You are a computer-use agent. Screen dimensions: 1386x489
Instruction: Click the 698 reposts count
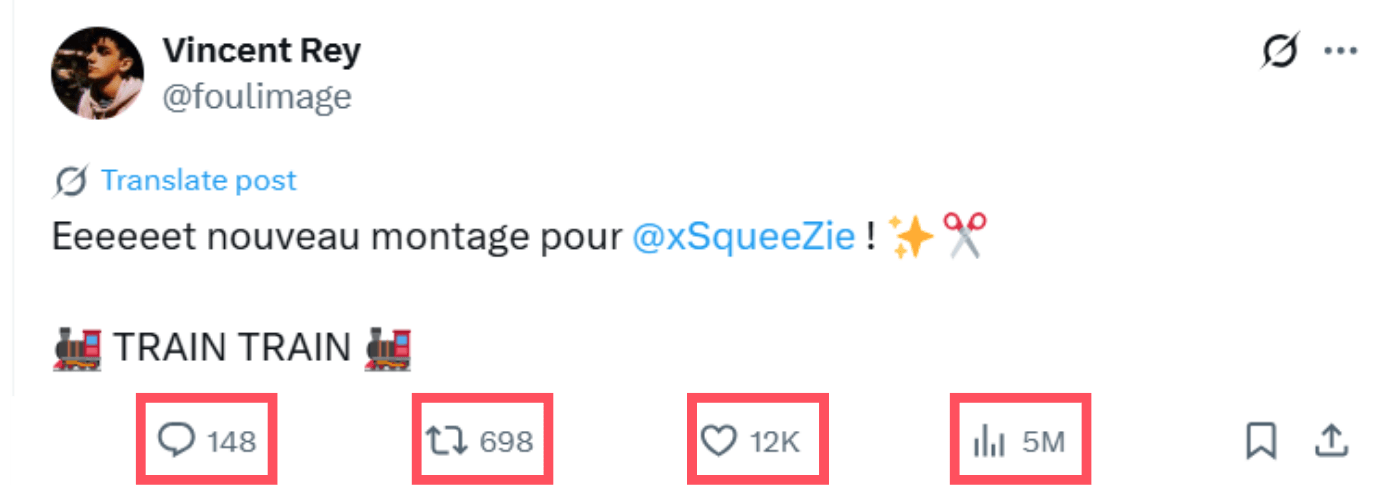pos(506,441)
